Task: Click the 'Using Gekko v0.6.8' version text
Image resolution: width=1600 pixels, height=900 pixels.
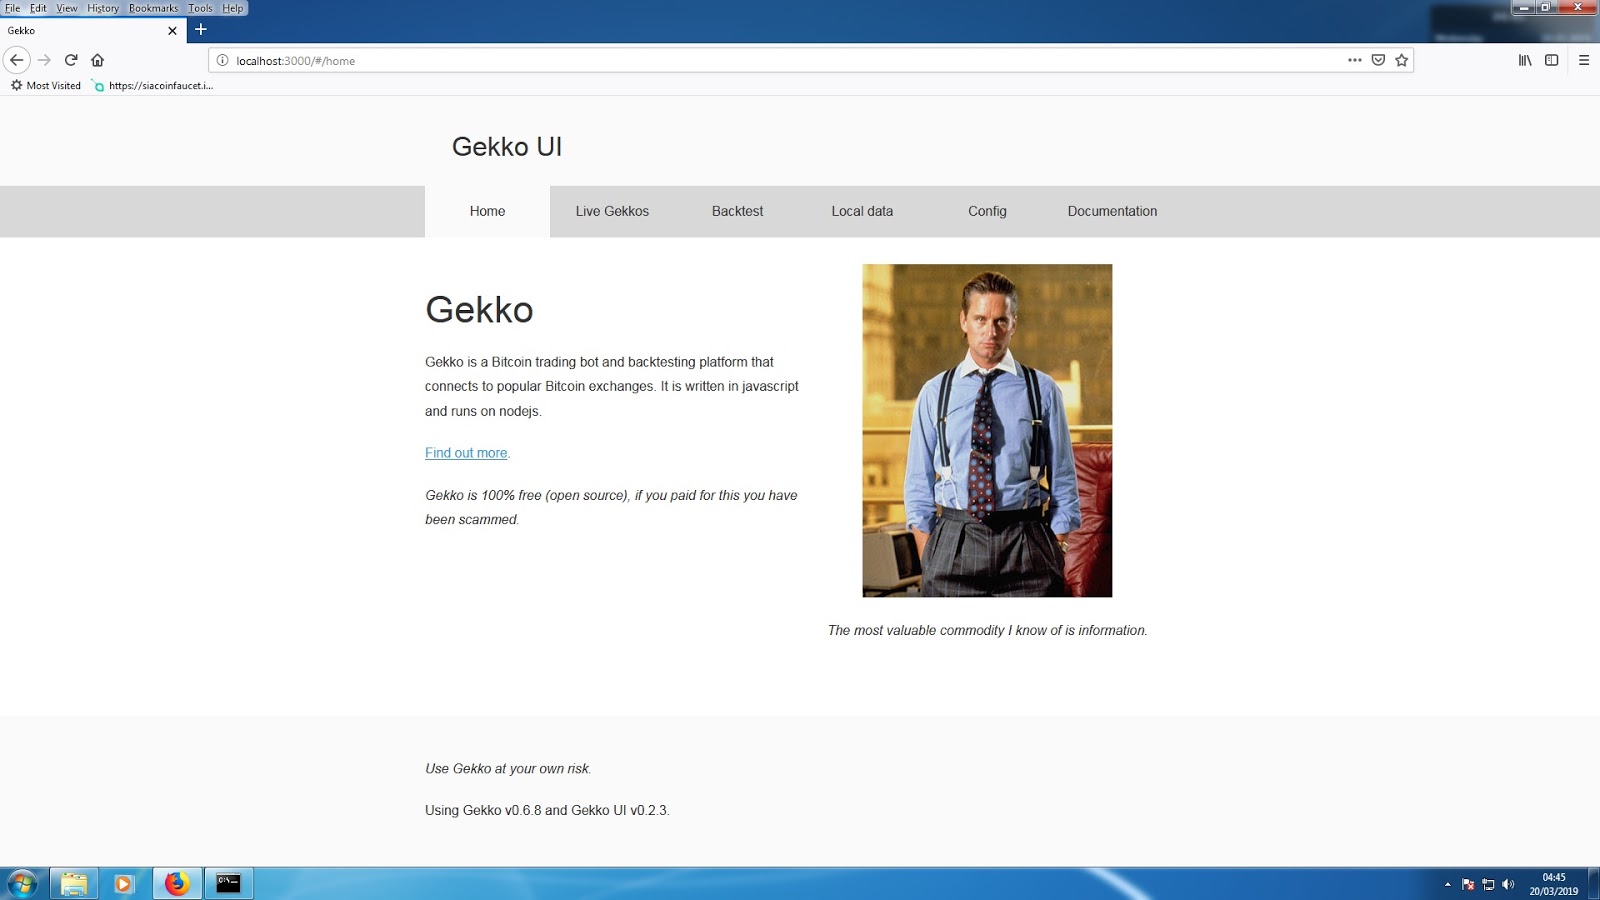Action: (x=547, y=810)
